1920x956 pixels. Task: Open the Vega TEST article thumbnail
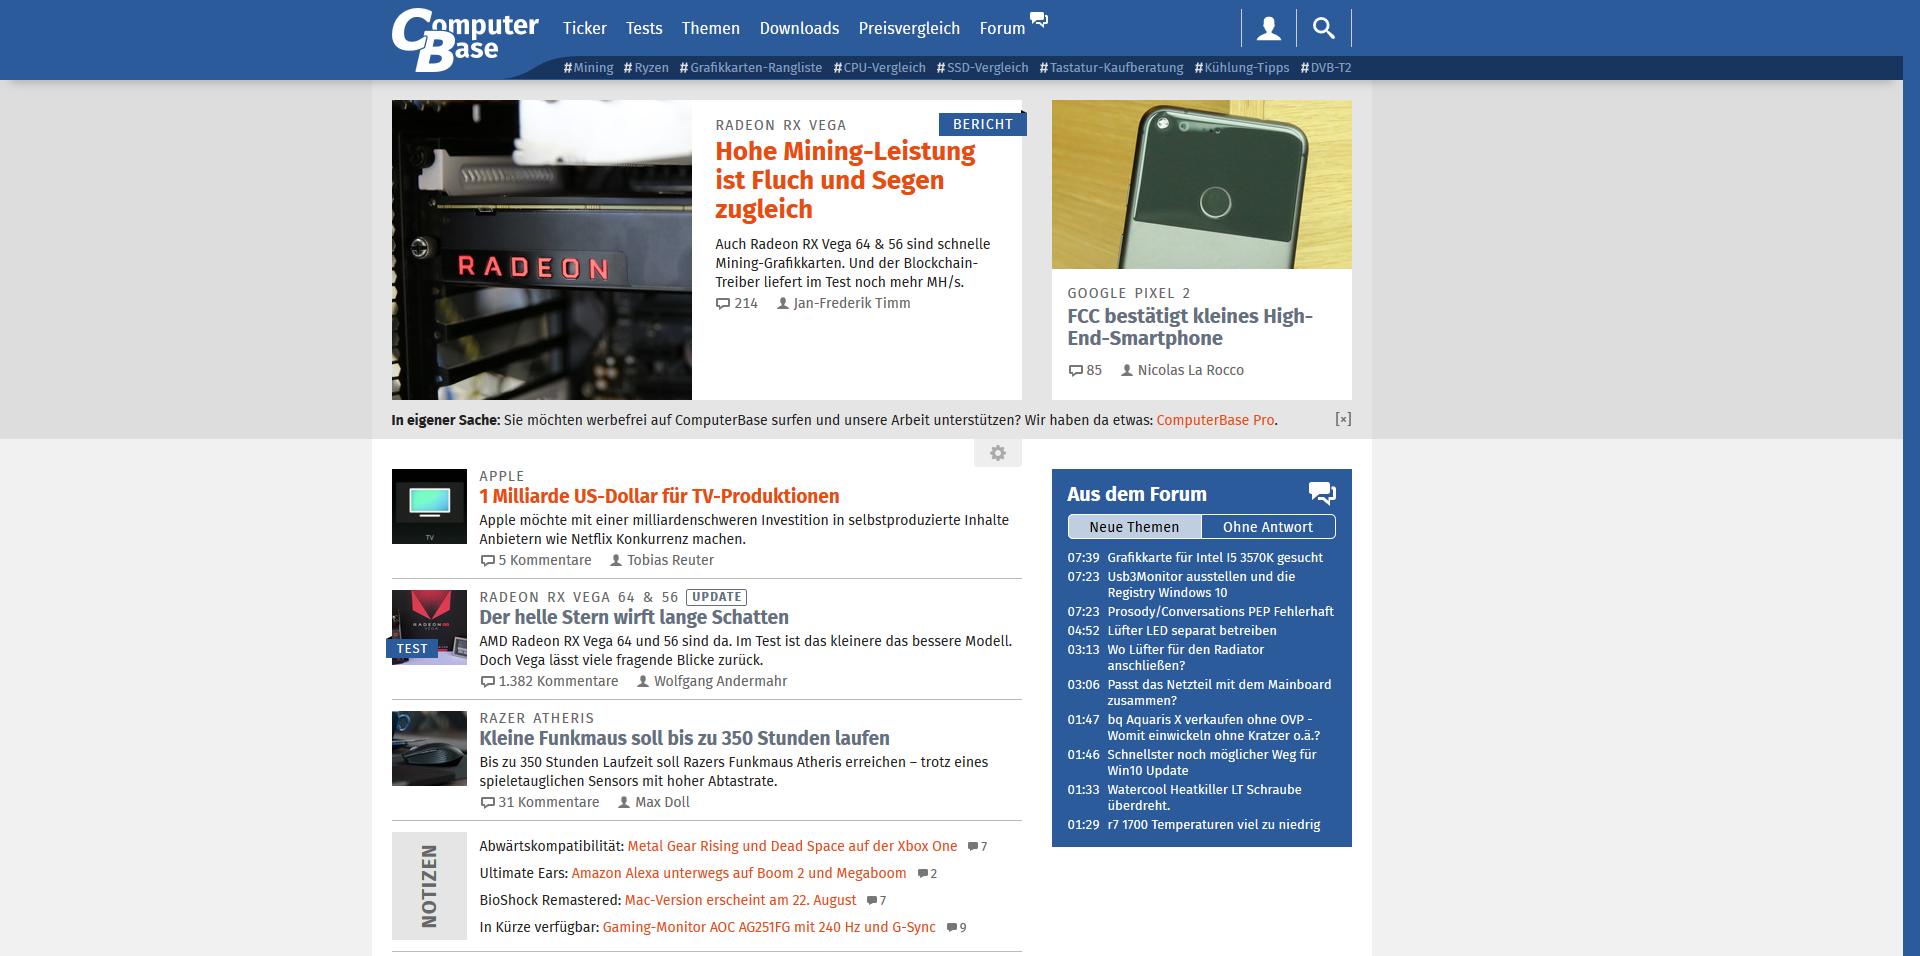point(429,627)
